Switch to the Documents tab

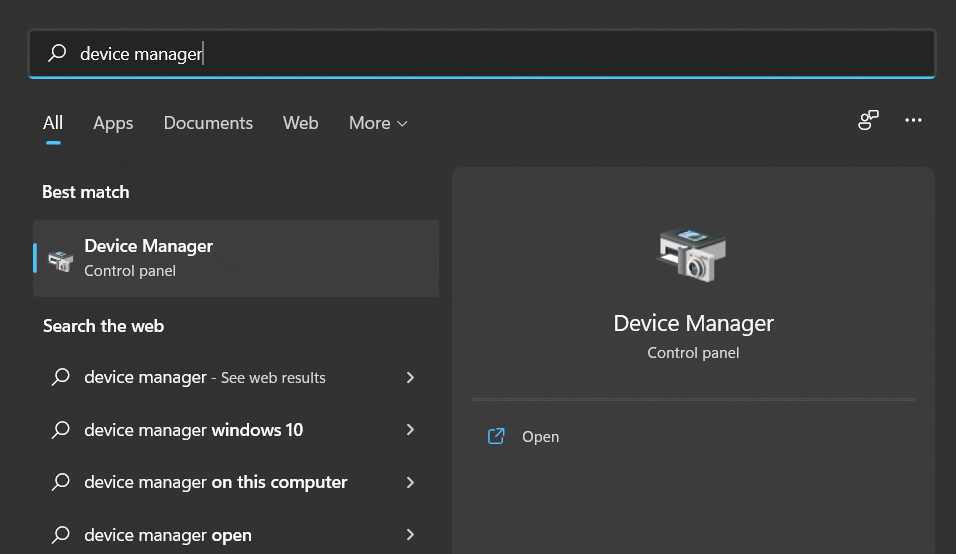tap(208, 123)
